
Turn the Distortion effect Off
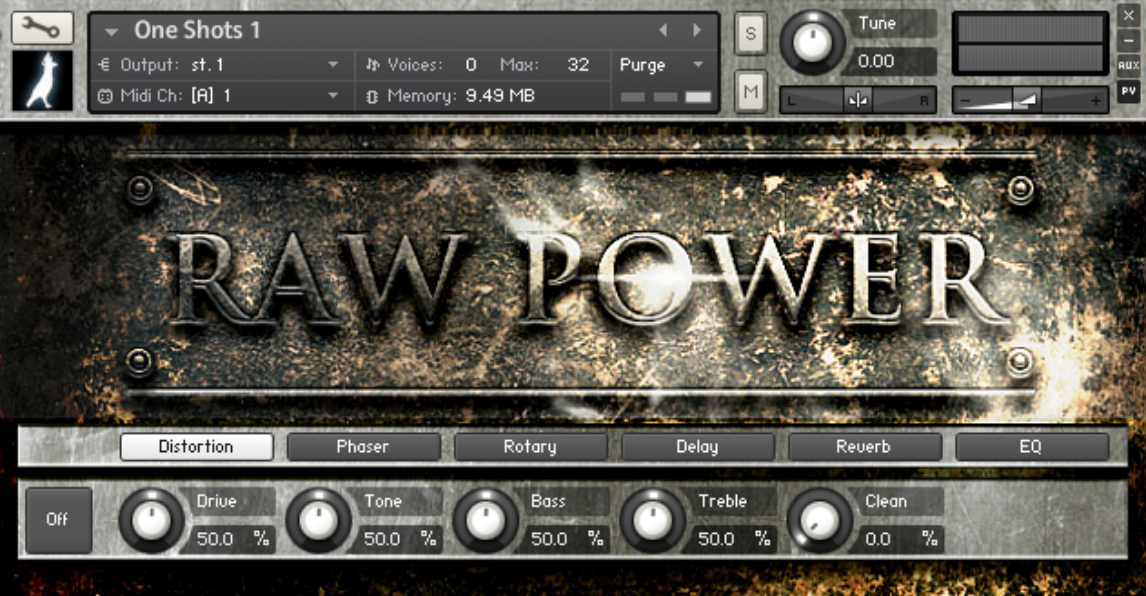58,520
